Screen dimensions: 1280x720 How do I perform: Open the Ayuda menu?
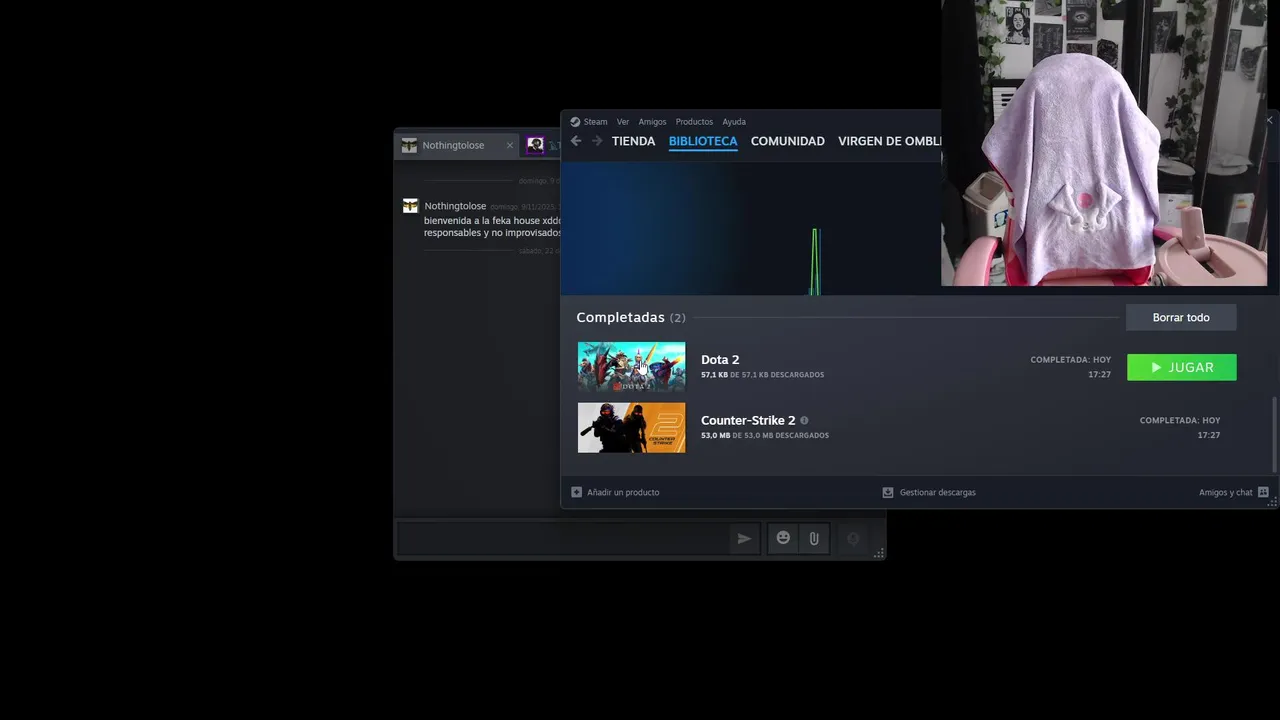tap(734, 122)
